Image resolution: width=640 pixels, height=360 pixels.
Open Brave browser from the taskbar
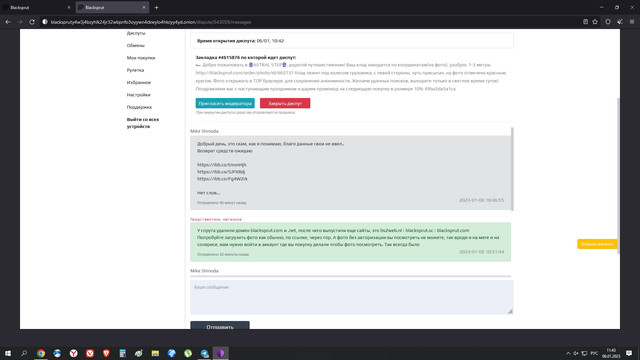point(106,353)
